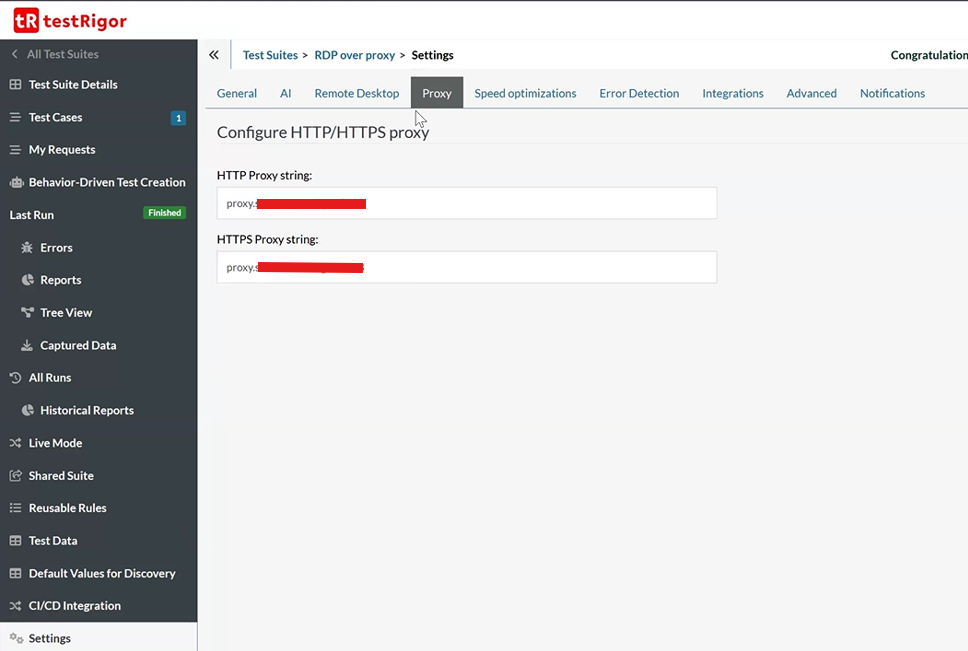
Task: Click the Test Cases list icon
Action: 15,117
